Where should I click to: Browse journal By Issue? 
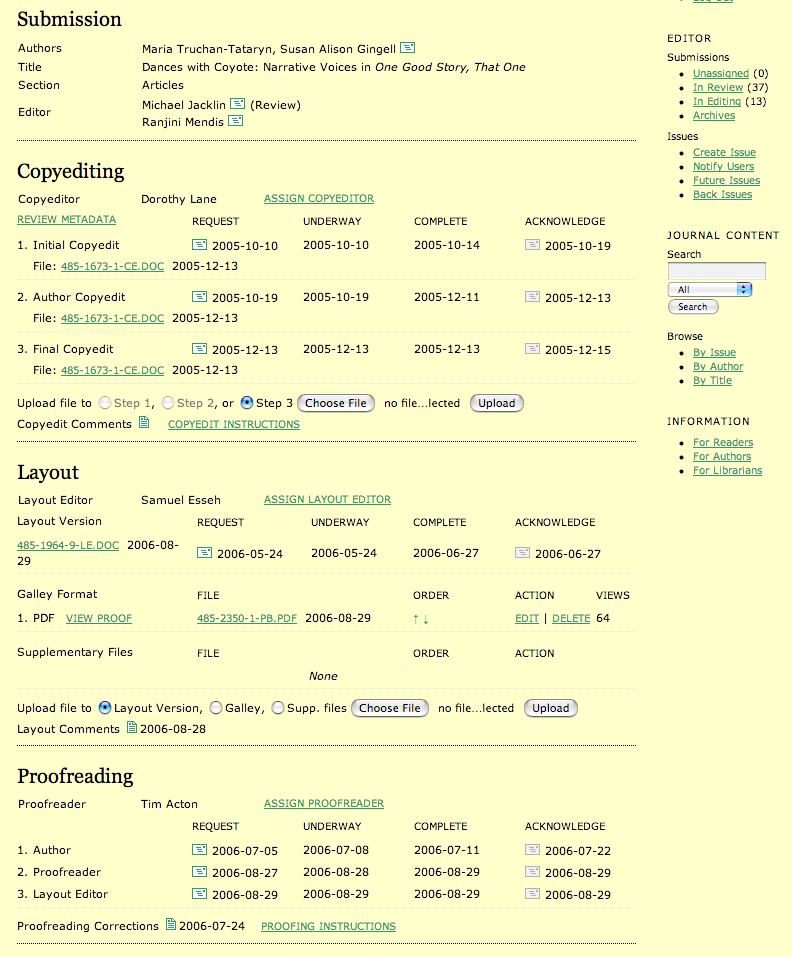714,352
